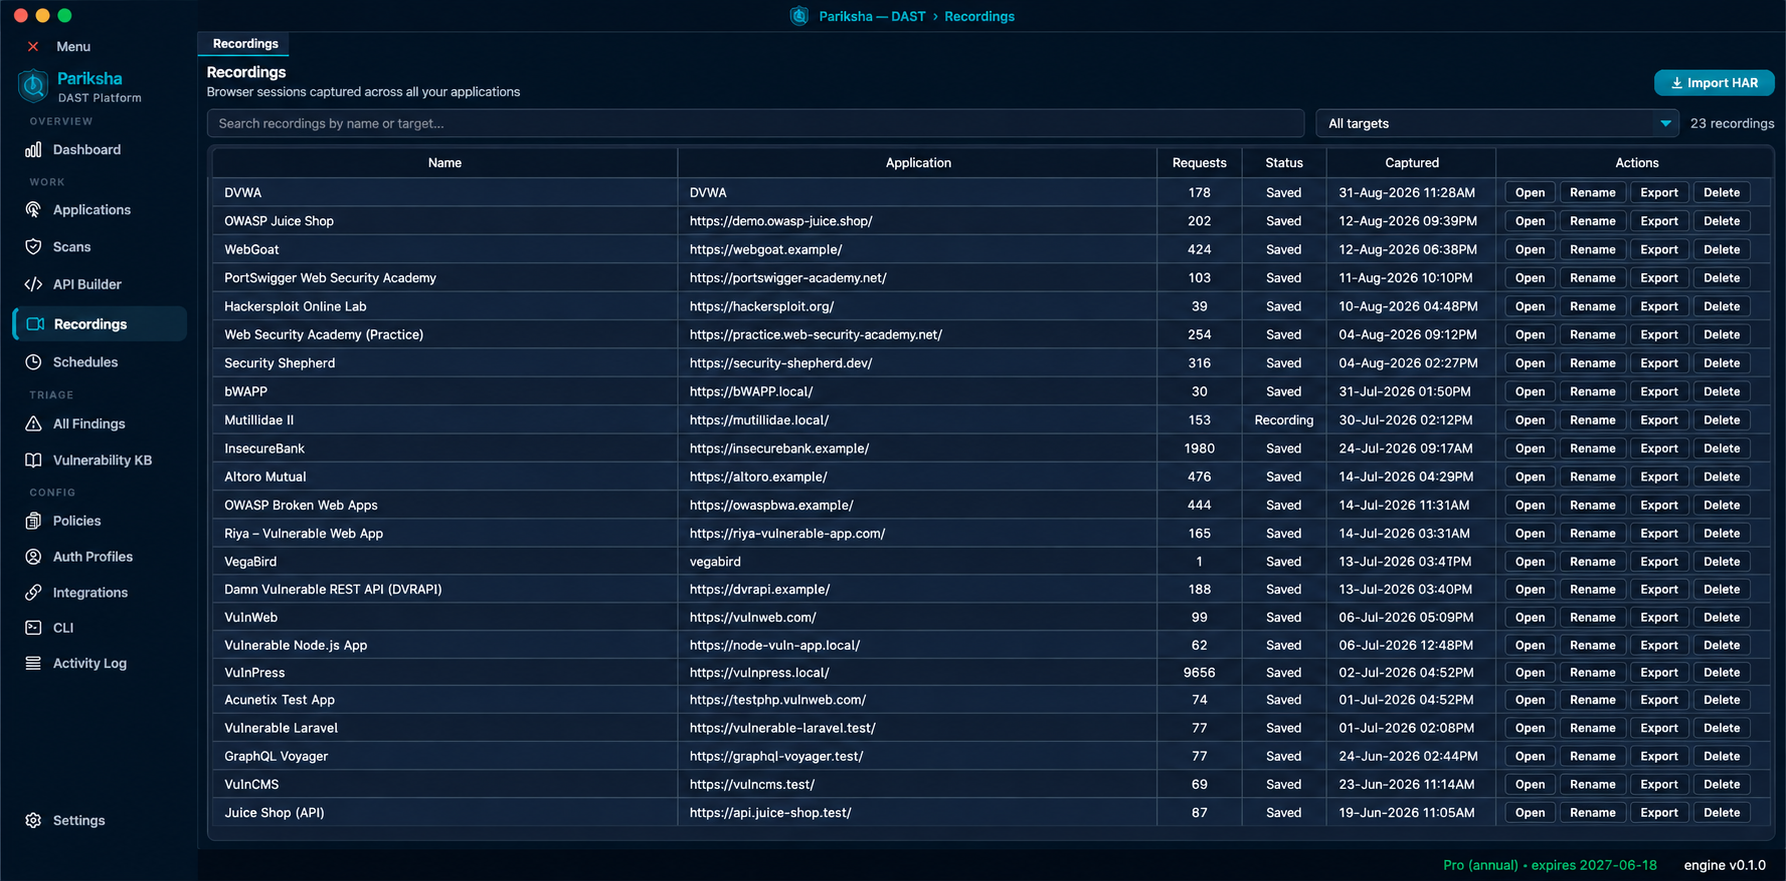Sort by the Requests column header
Screen dimensions: 1786x881
click(1199, 163)
